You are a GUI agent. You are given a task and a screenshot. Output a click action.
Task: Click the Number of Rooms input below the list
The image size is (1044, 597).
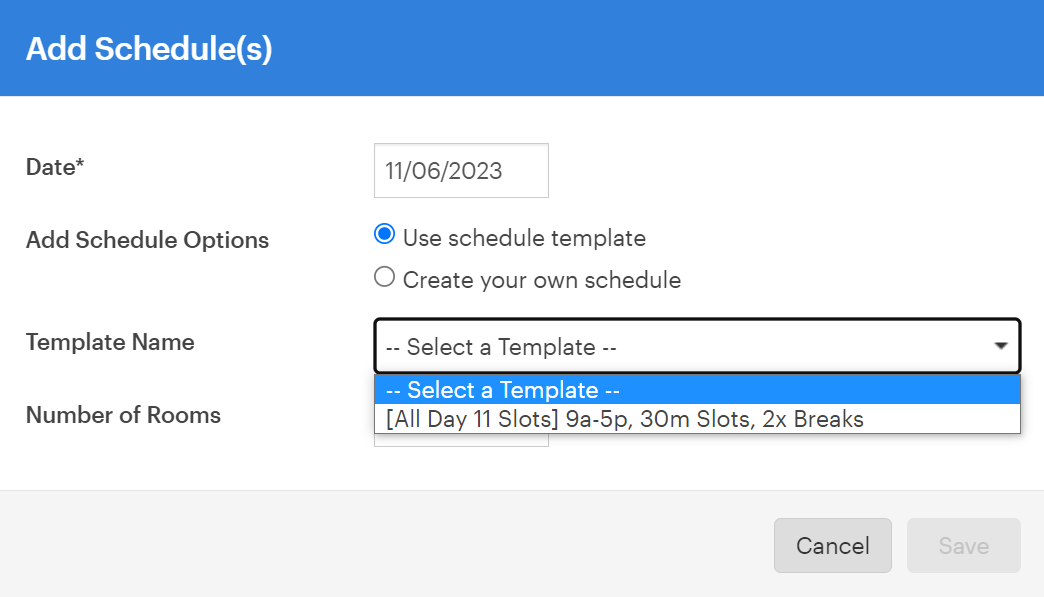coord(461,440)
